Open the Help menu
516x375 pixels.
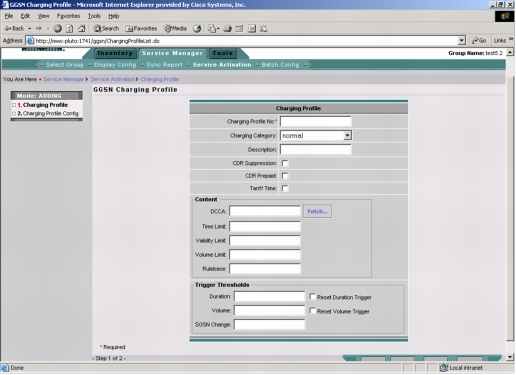(x=114, y=16)
